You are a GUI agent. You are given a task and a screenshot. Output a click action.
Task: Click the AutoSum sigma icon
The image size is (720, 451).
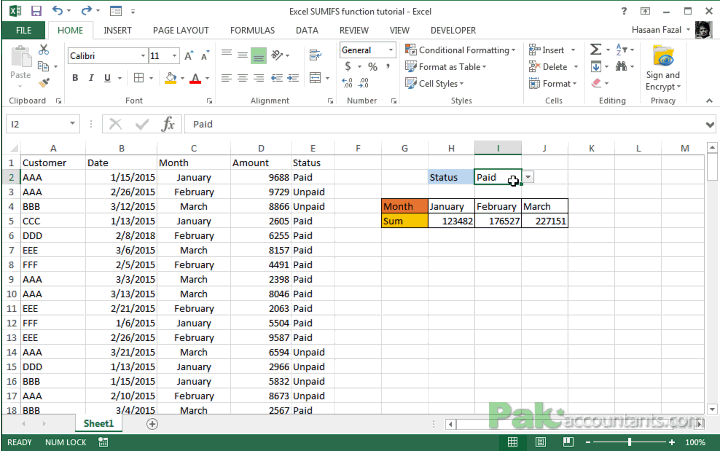pyautogui.click(x=595, y=50)
